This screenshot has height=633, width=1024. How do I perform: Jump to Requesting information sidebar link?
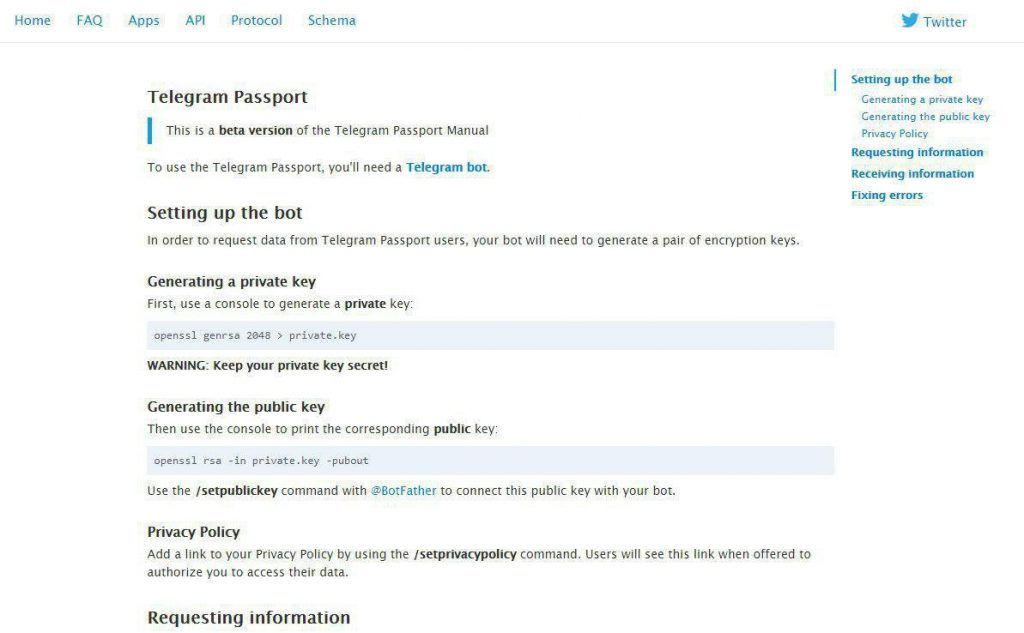(x=917, y=152)
